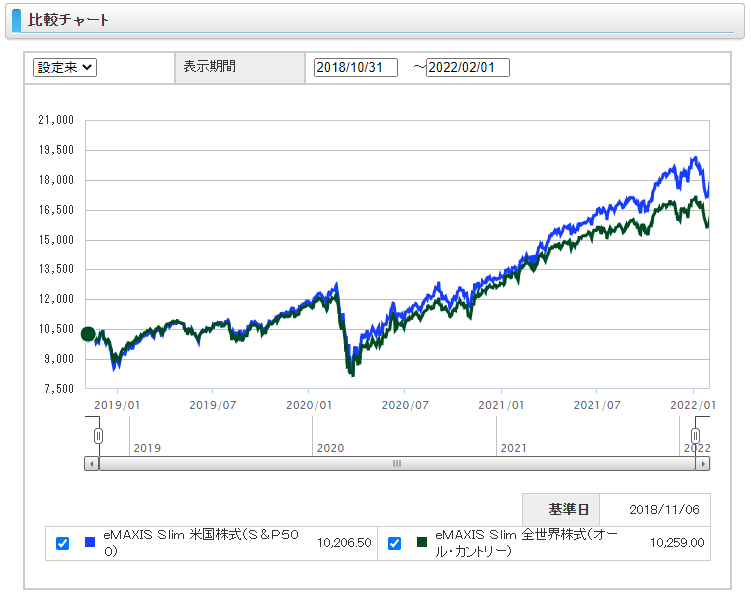Select the 2019 mark on the range timeline

tap(147, 448)
